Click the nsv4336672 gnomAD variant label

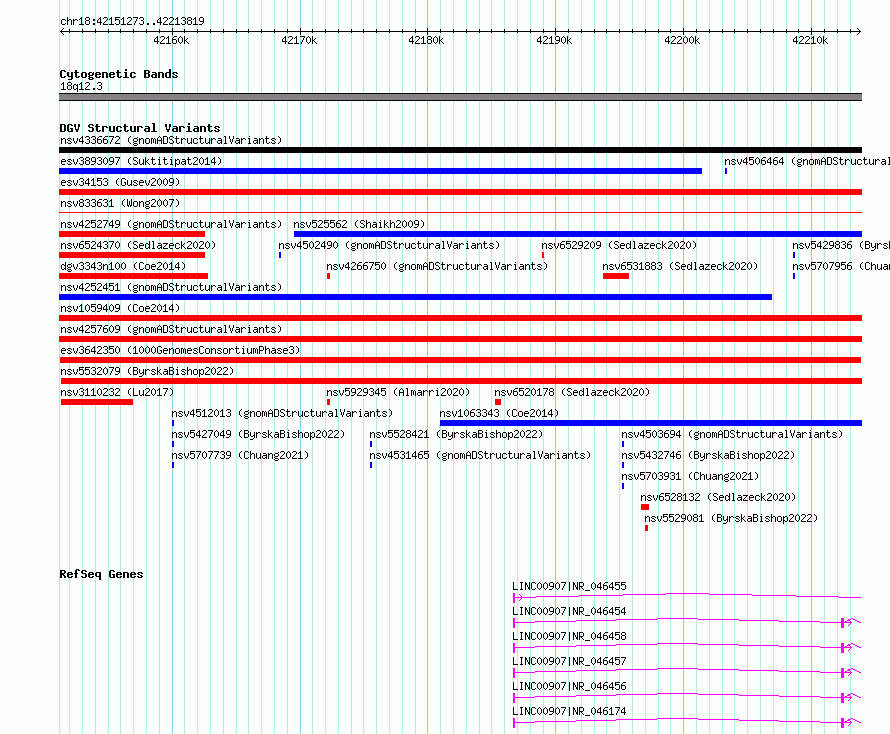coord(171,140)
